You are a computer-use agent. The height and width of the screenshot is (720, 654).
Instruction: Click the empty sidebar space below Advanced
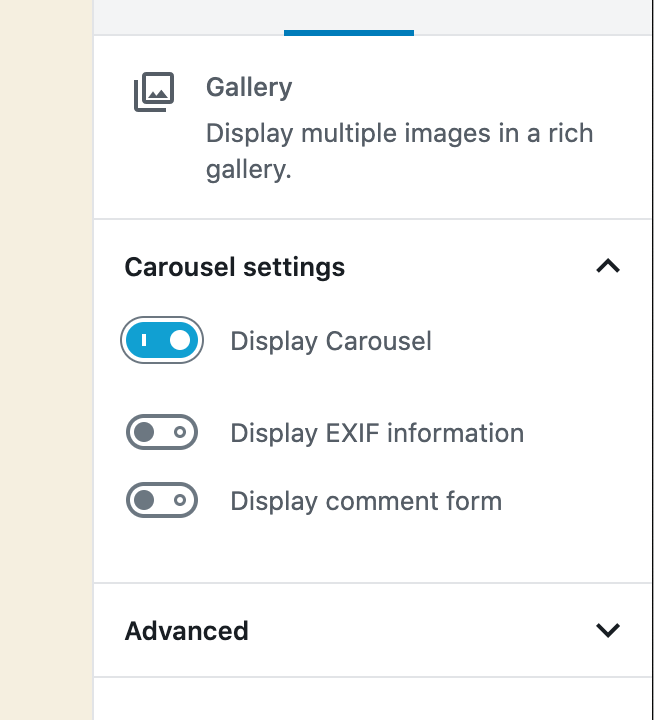372,699
